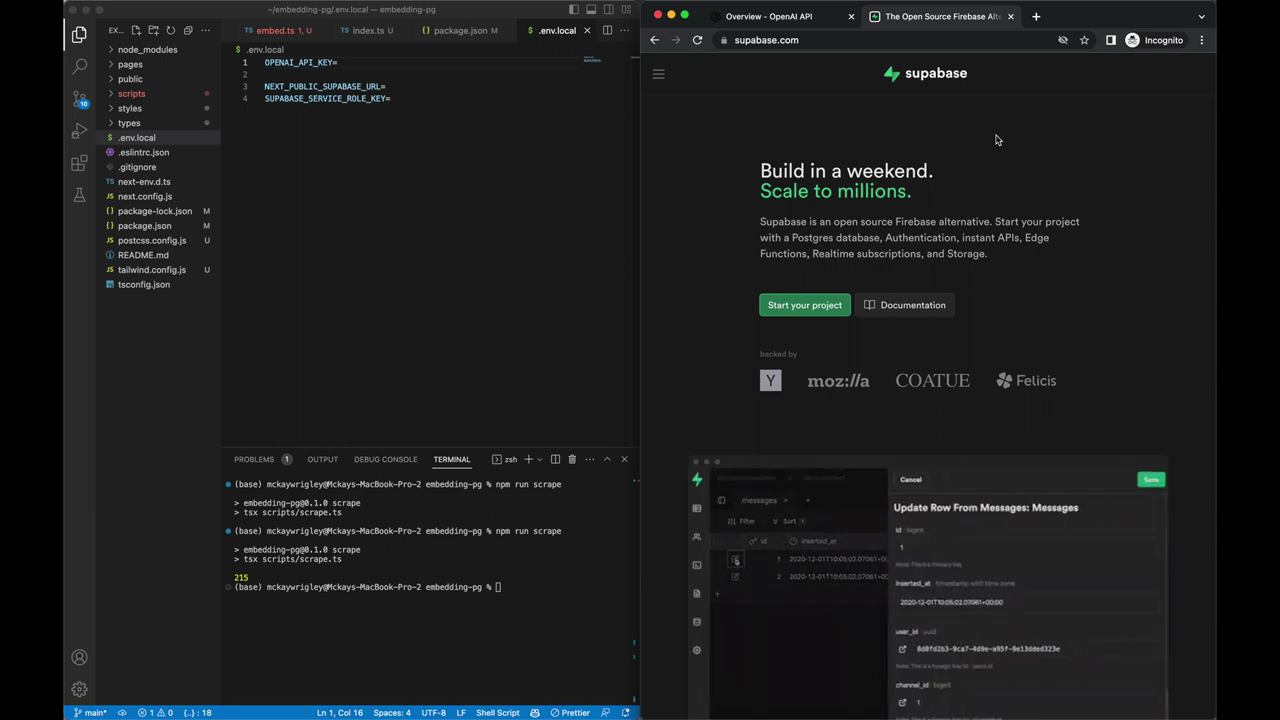The image size is (1280, 720).
Task: Click the Shell Script language mode
Action: coord(497,713)
